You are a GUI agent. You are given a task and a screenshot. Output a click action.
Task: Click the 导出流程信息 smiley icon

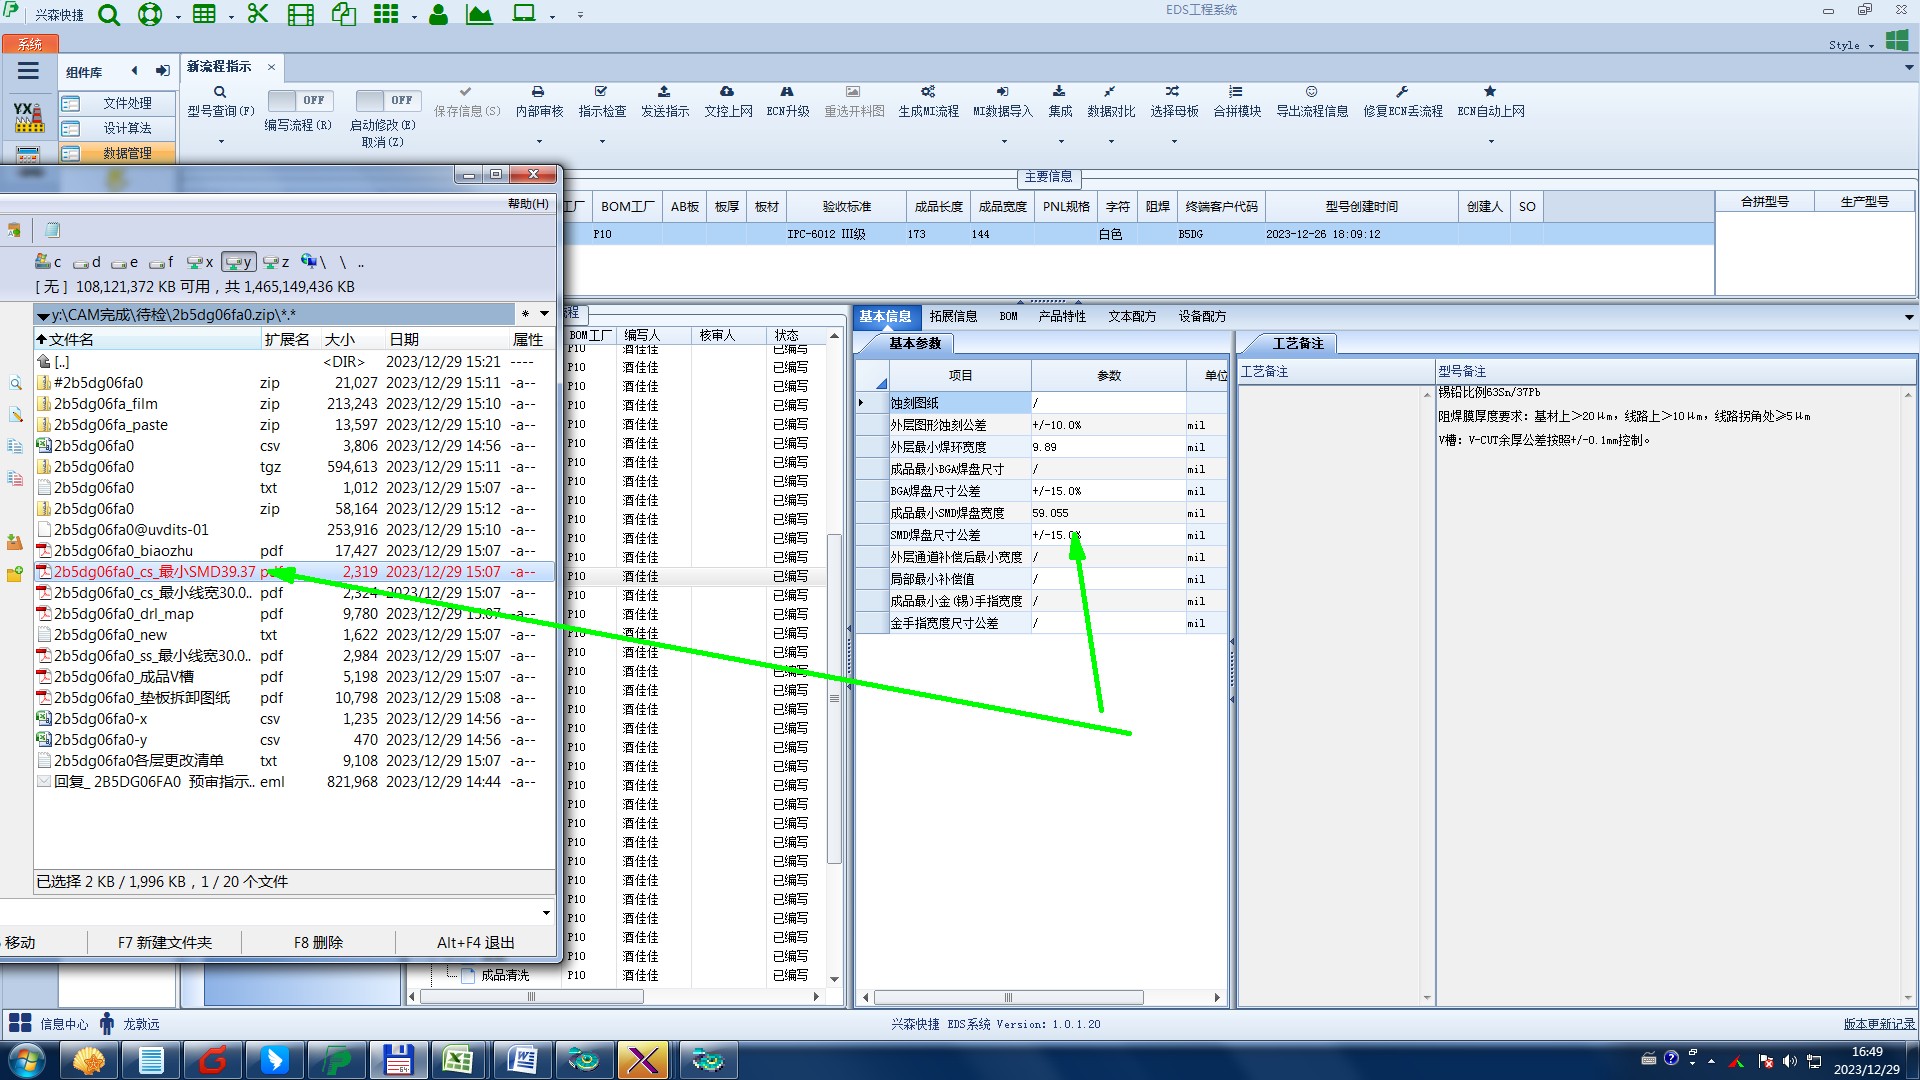pyautogui.click(x=1311, y=92)
